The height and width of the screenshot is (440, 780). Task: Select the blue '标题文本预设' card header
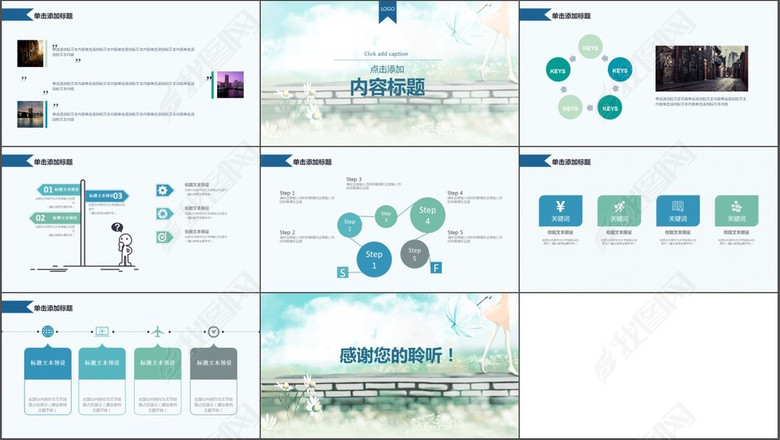(48, 362)
